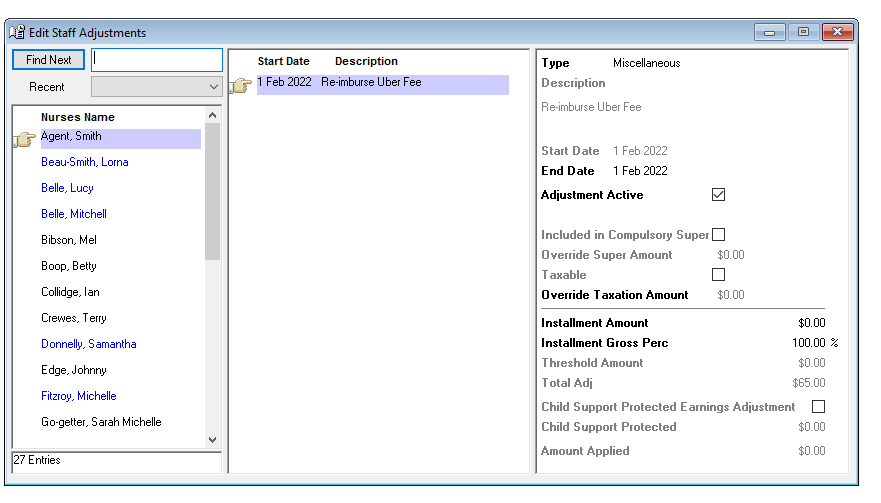Select the Re-imburse Uber Fee adjustment row
881x503 pixels.
pos(383,85)
